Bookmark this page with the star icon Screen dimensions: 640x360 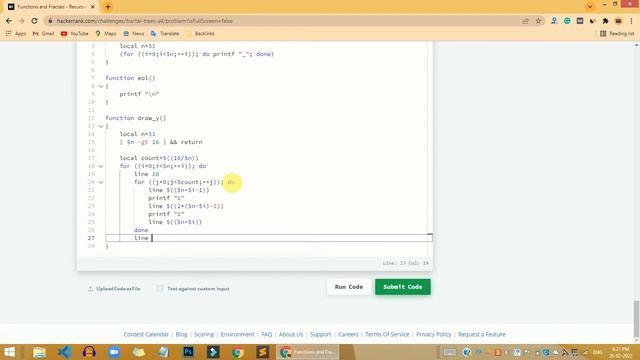pos(538,21)
